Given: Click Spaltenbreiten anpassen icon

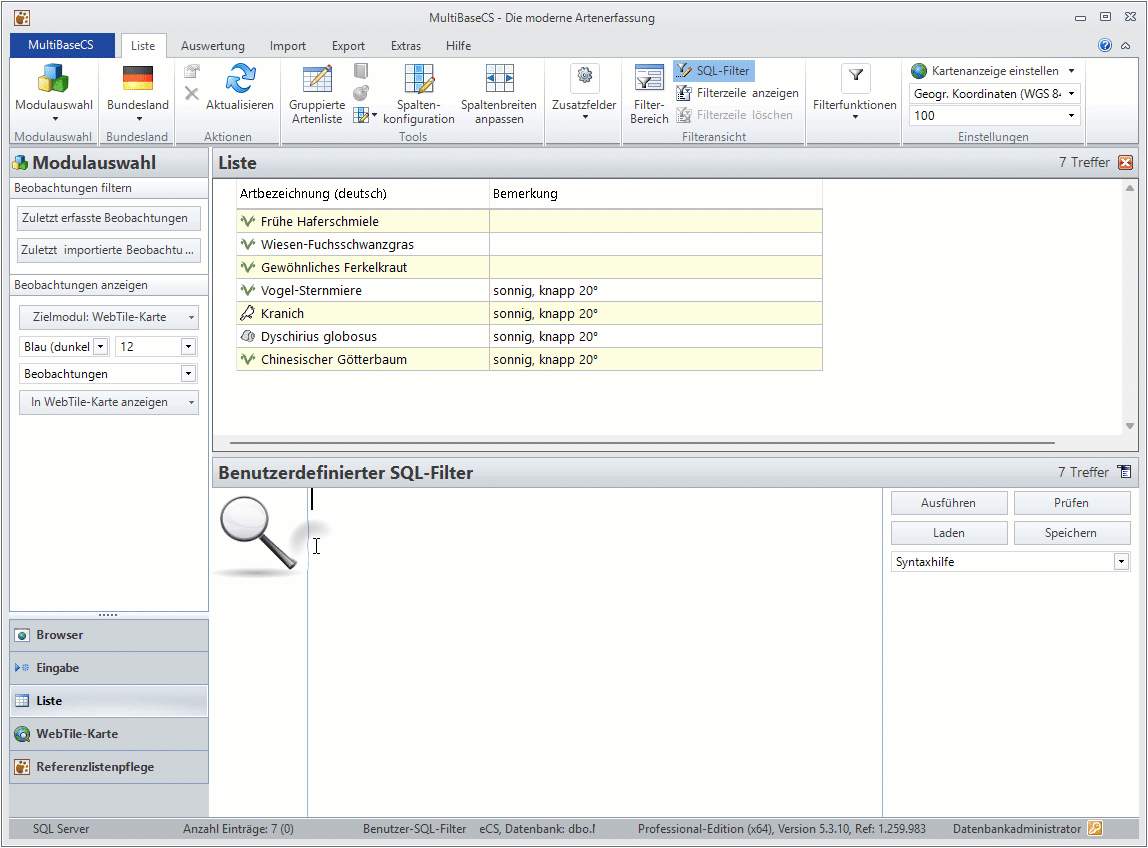Looking at the screenshot, I should (499, 79).
